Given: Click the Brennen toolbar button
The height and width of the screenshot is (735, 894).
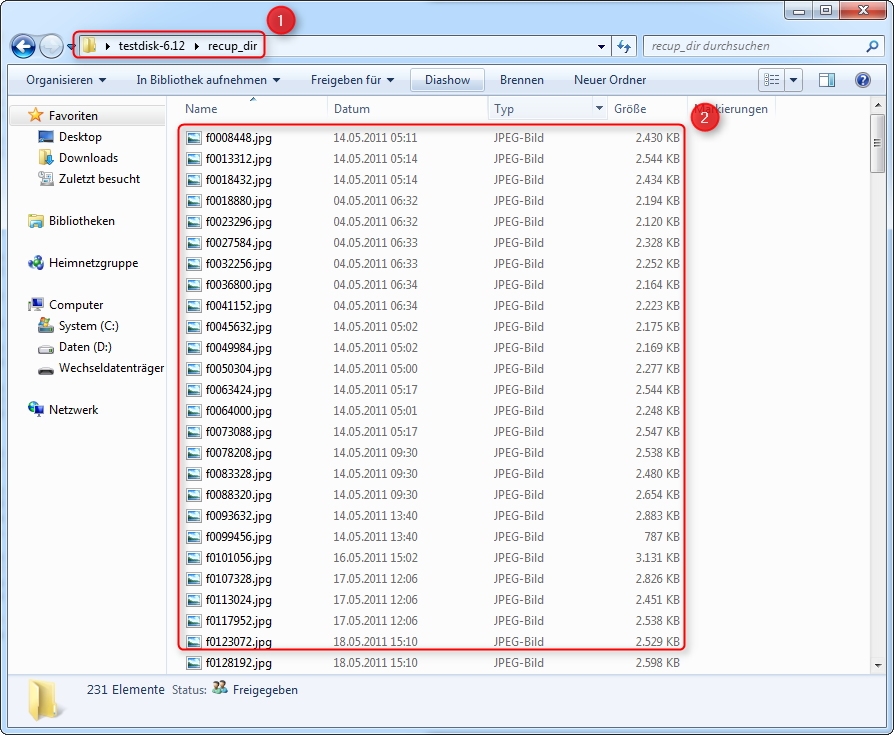Looking at the screenshot, I should point(522,80).
